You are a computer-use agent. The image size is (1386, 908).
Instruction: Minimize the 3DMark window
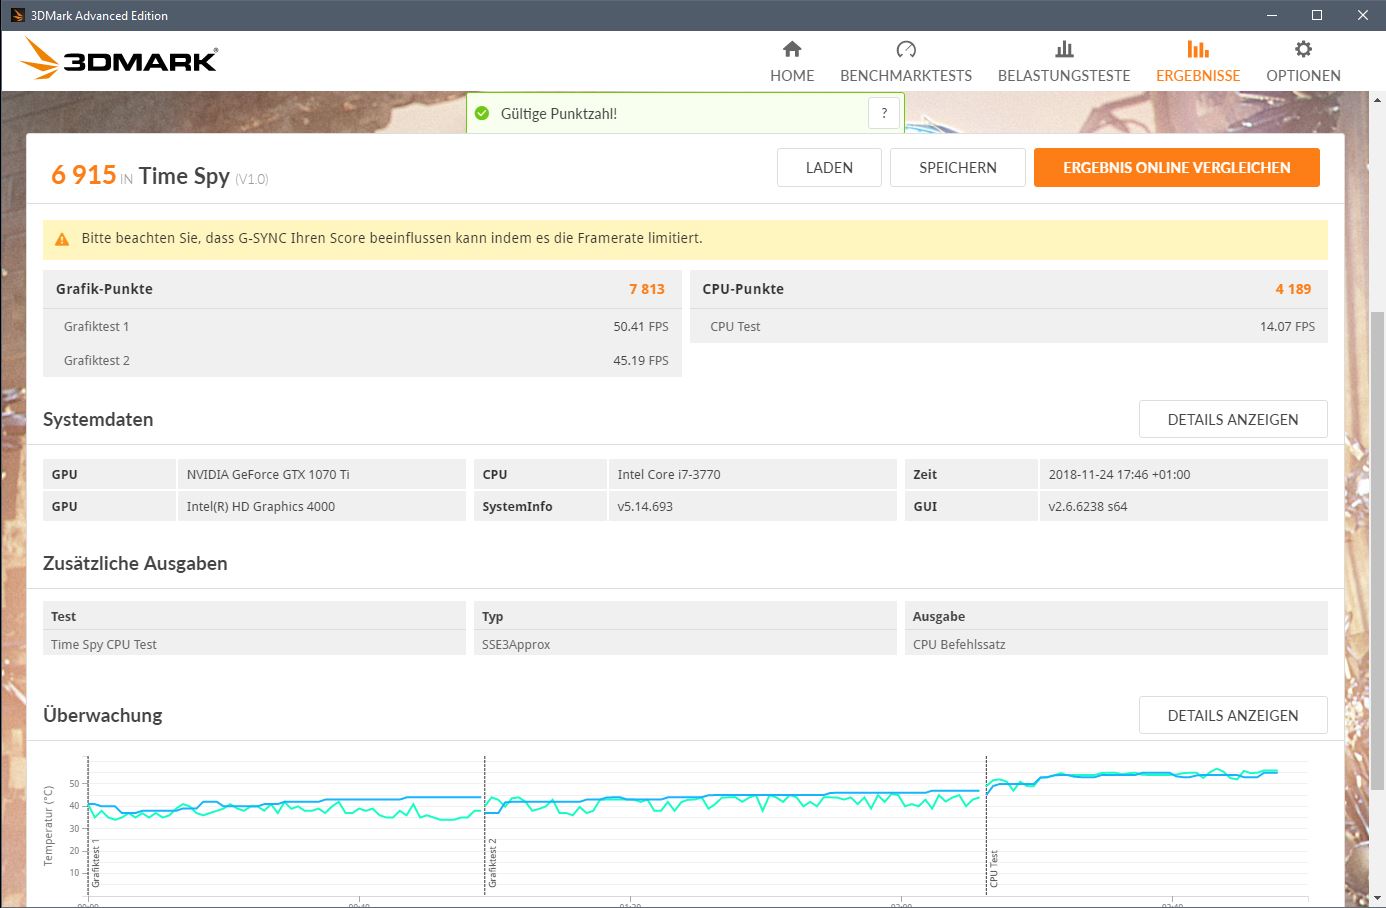click(1272, 15)
